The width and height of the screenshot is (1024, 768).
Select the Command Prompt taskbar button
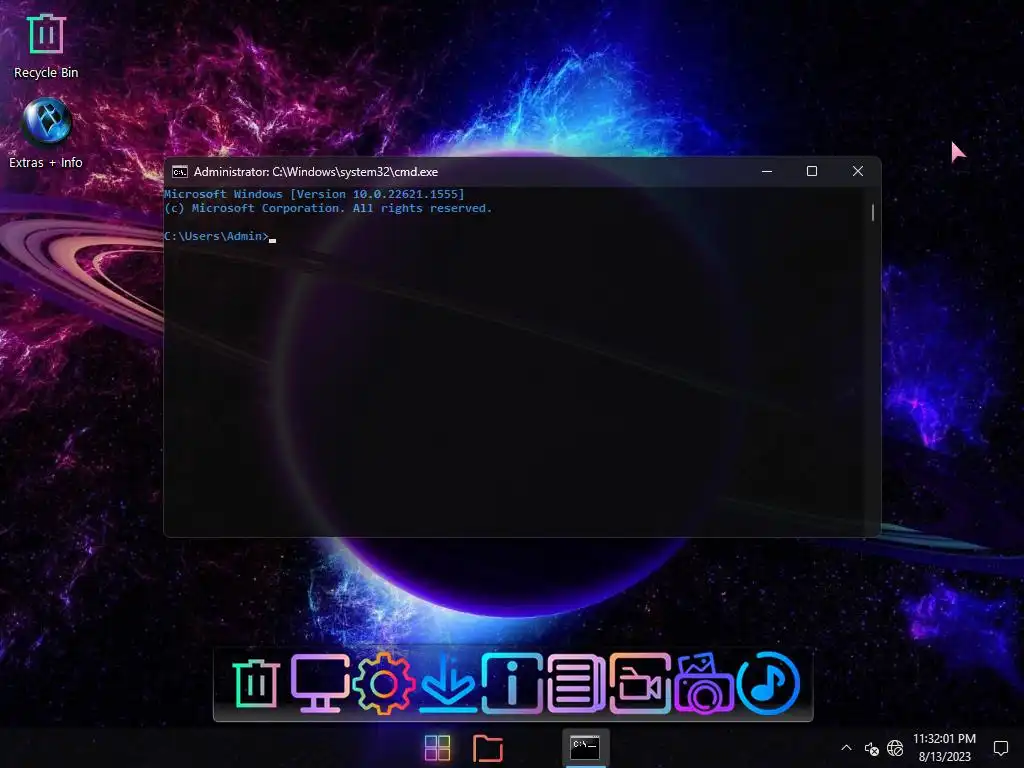pyautogui.click(x=585, y=747)
